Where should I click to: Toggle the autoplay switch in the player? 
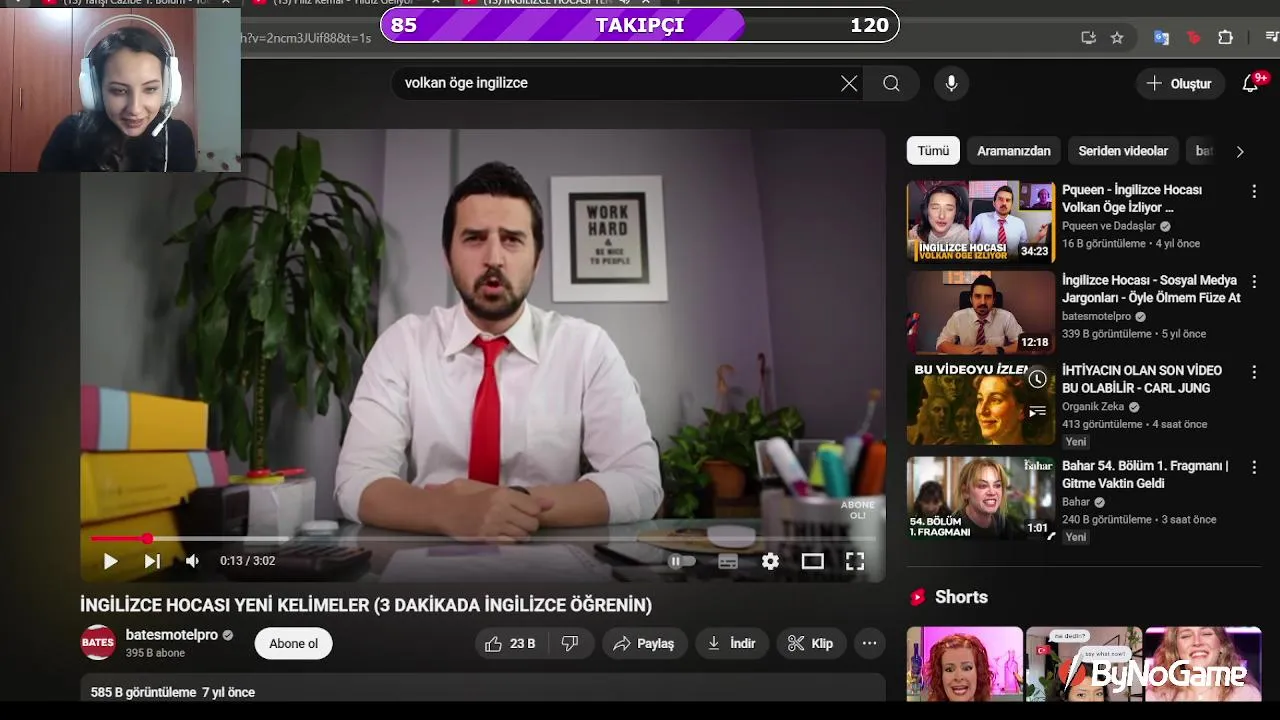point(681,561)
